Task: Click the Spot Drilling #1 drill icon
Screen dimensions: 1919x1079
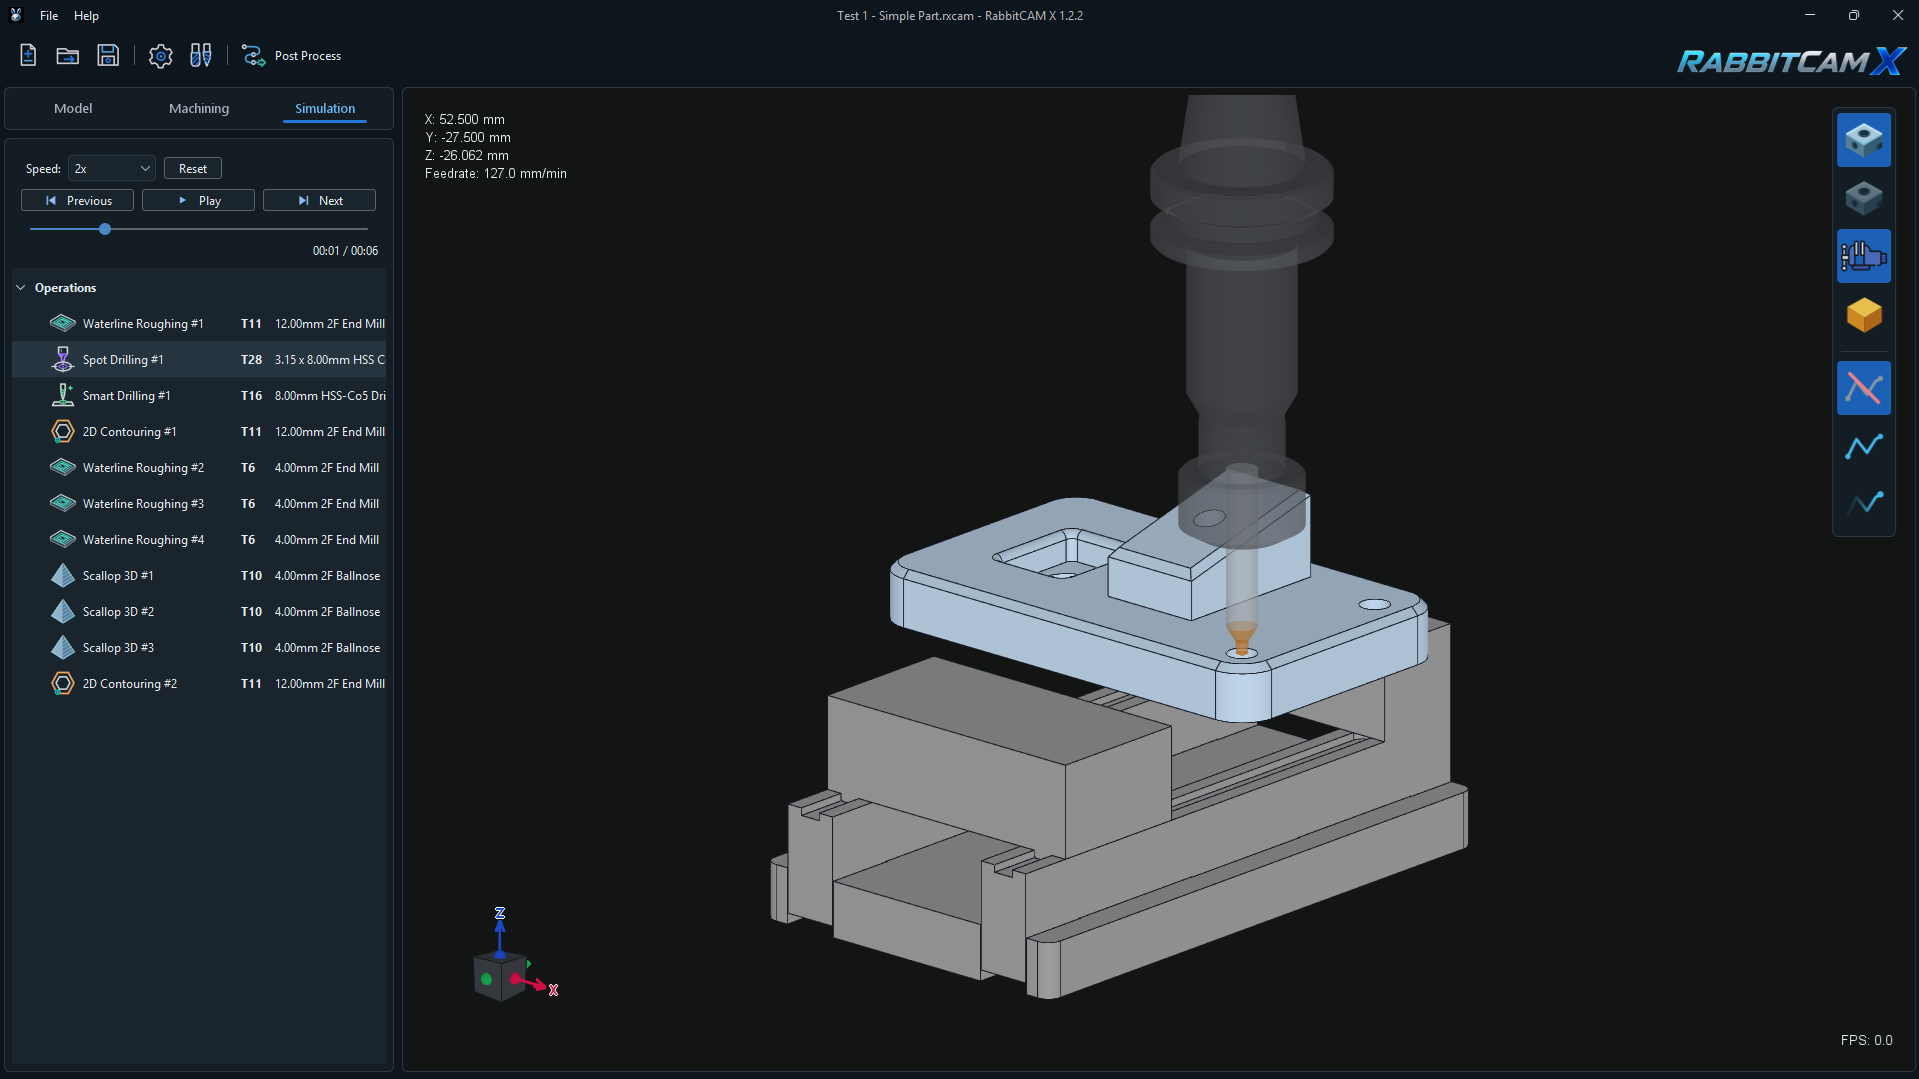Action: pyautogui.click(x=62, y=359)
